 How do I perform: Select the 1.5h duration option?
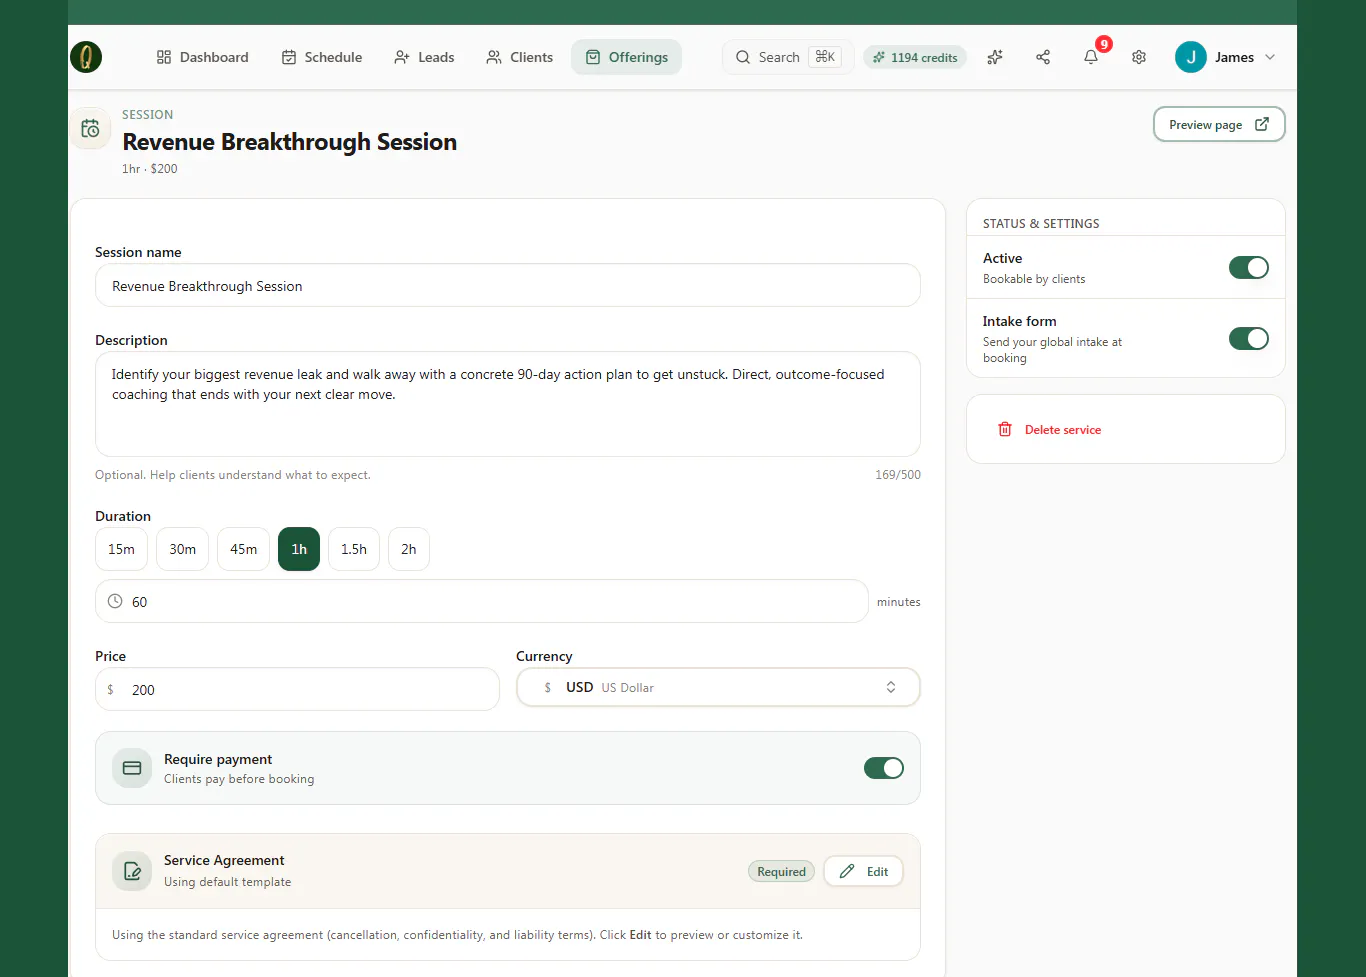tap(354, 549)
